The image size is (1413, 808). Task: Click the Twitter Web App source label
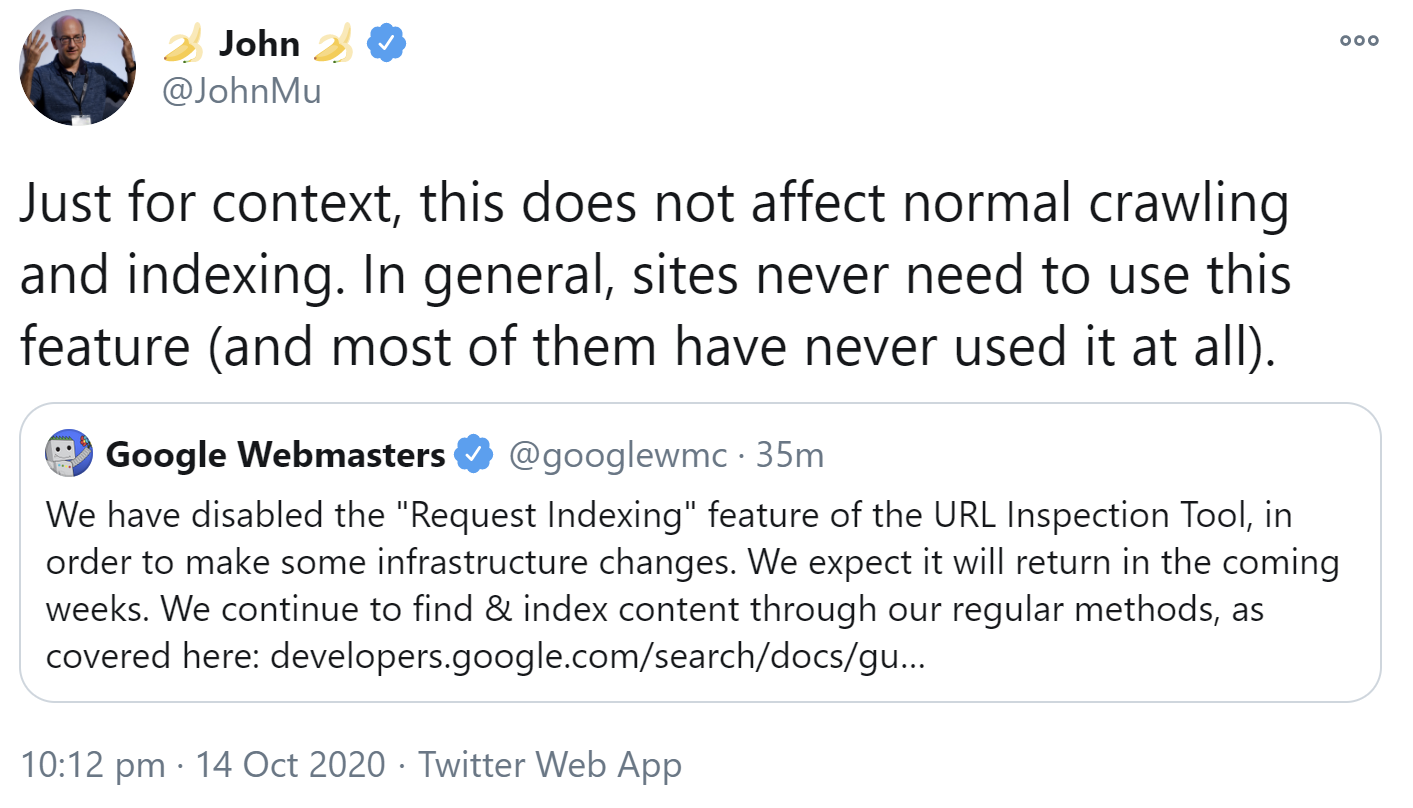click(x=551, y=764)
